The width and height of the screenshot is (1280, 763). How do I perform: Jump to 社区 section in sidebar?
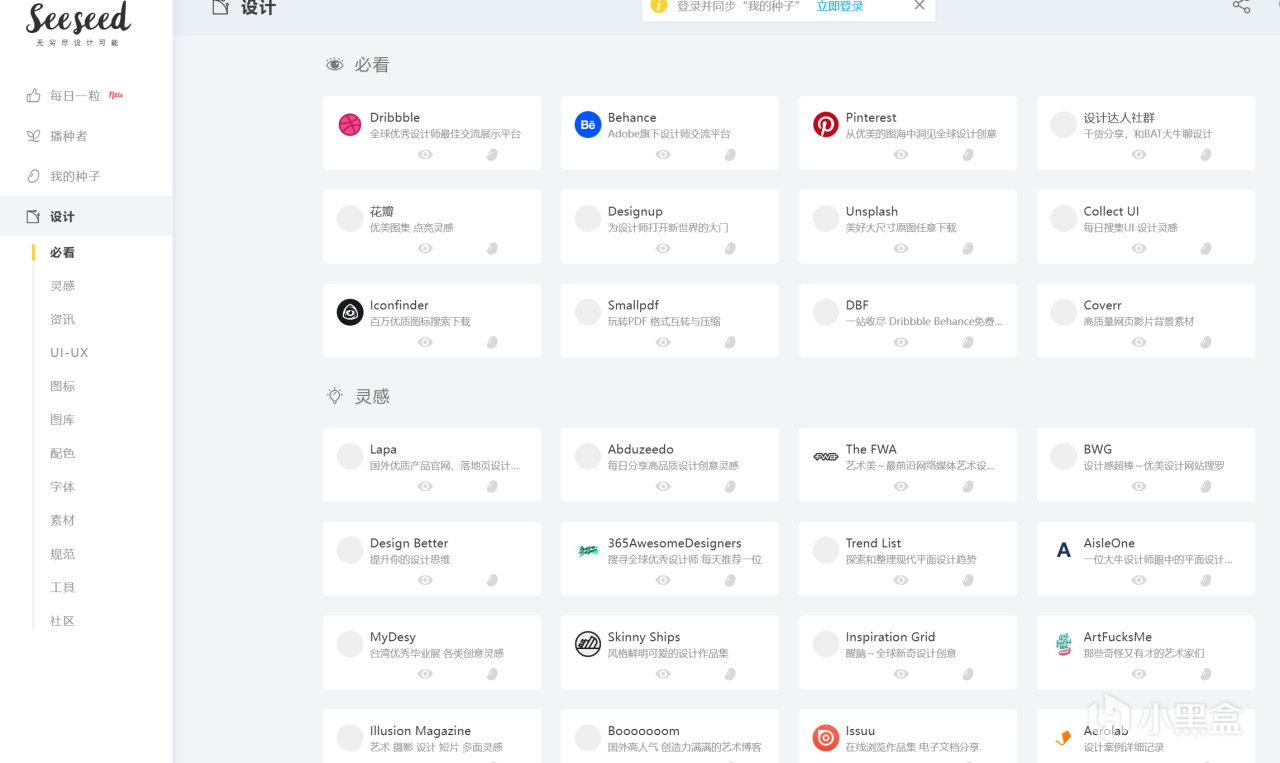62,621
